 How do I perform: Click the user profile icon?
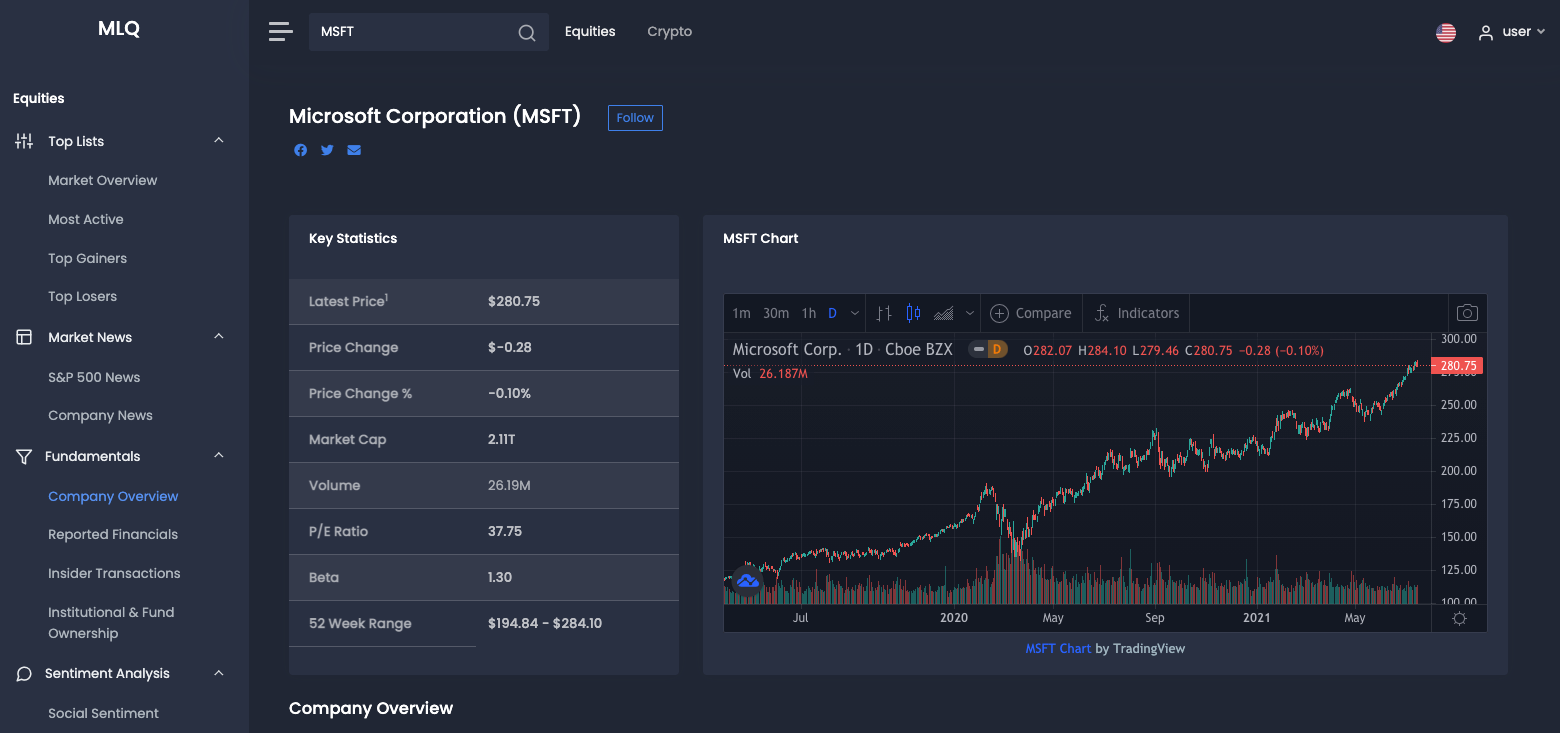[x=1486, y=33]
